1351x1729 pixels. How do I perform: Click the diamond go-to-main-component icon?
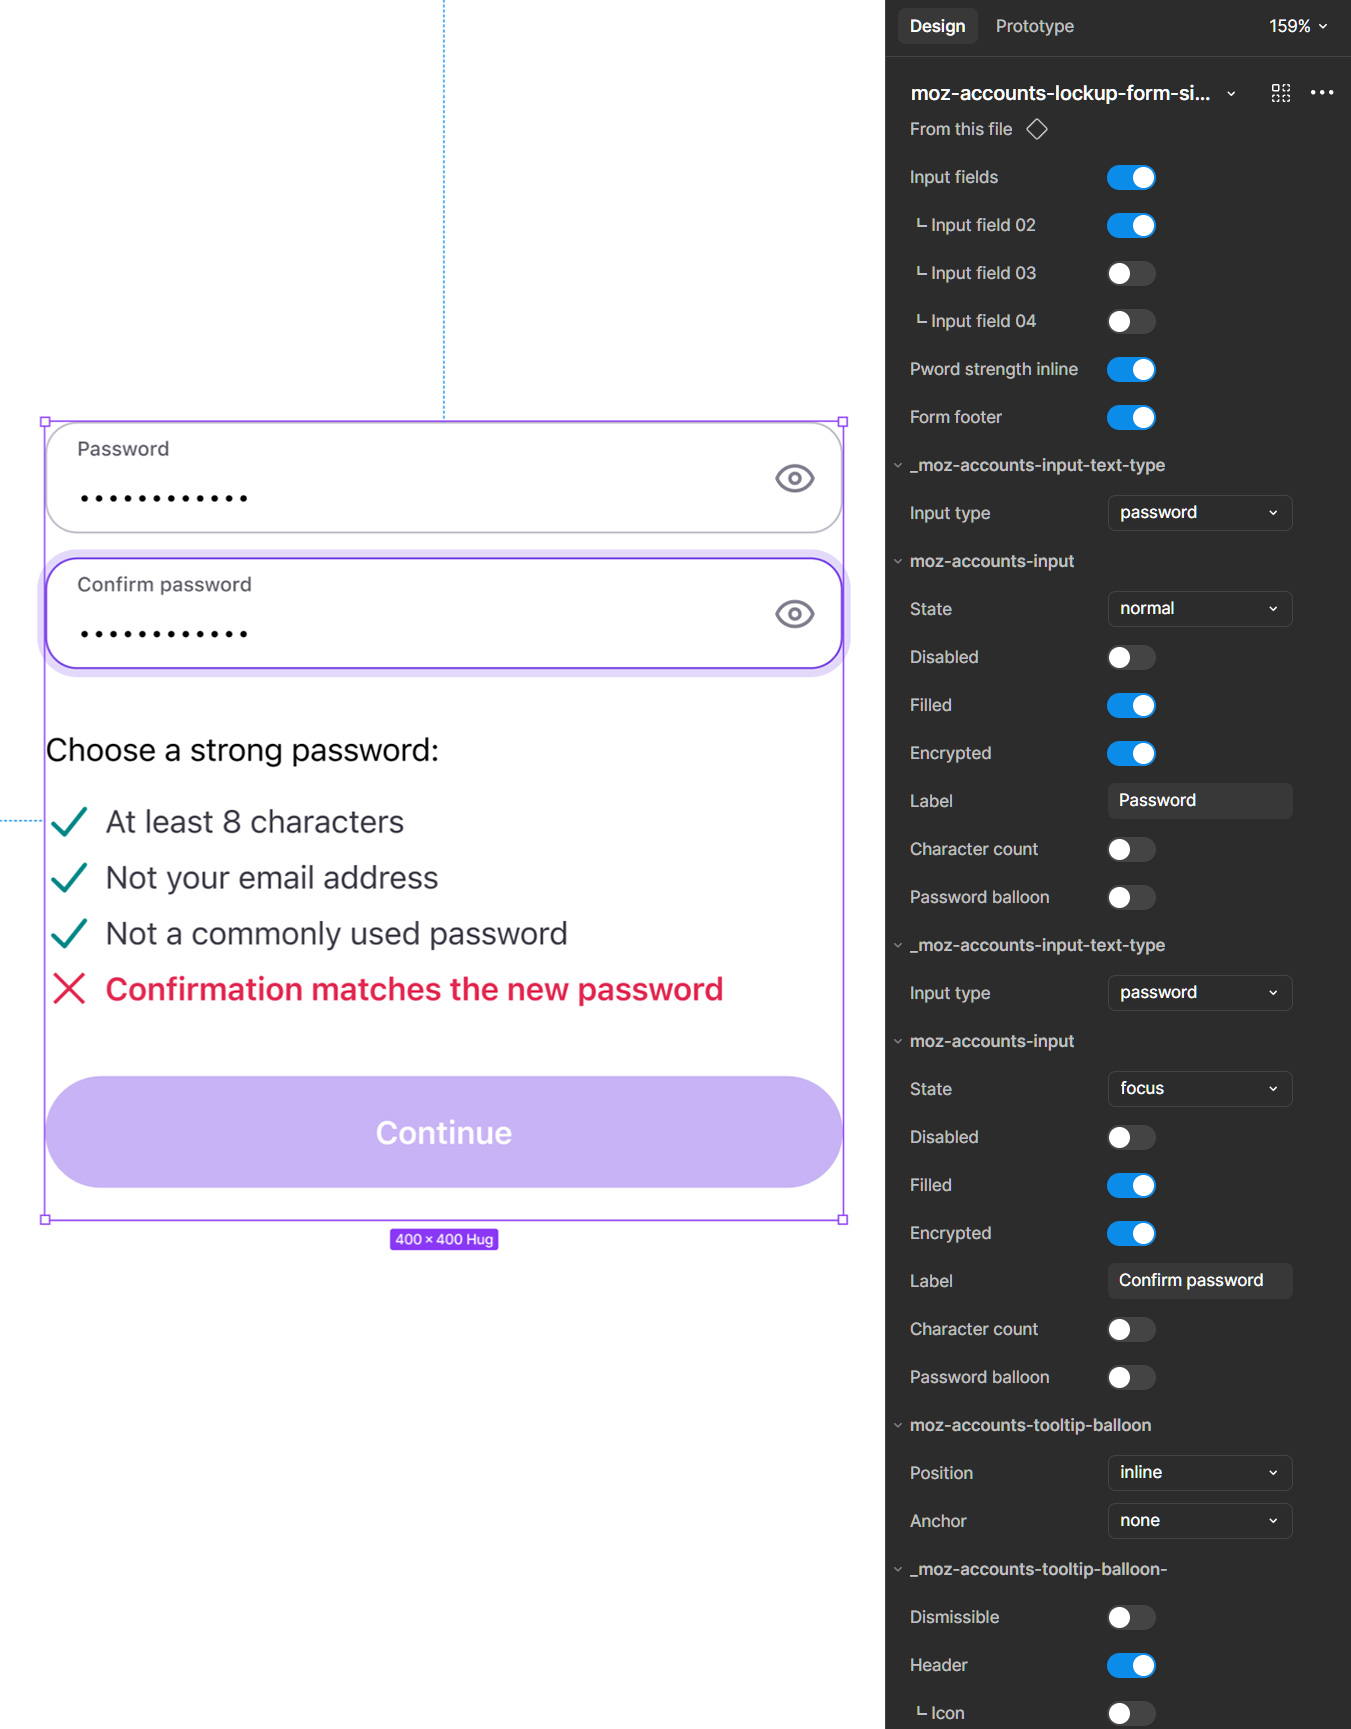click(x=1037, y=129)
